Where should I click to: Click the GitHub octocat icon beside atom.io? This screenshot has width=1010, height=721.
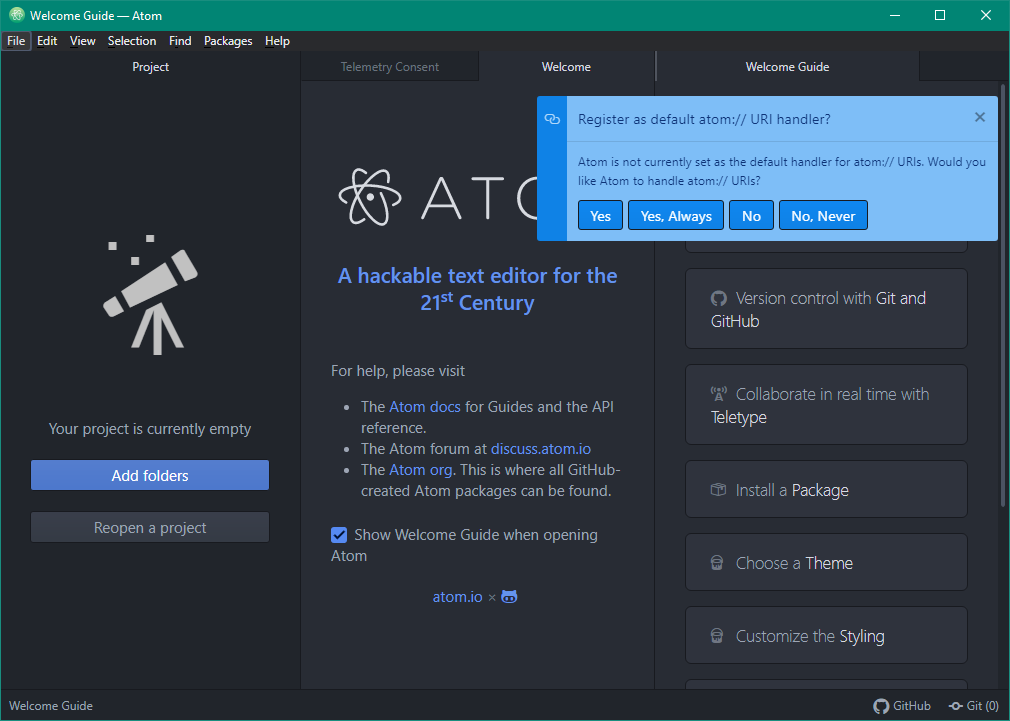pos(510,597)
